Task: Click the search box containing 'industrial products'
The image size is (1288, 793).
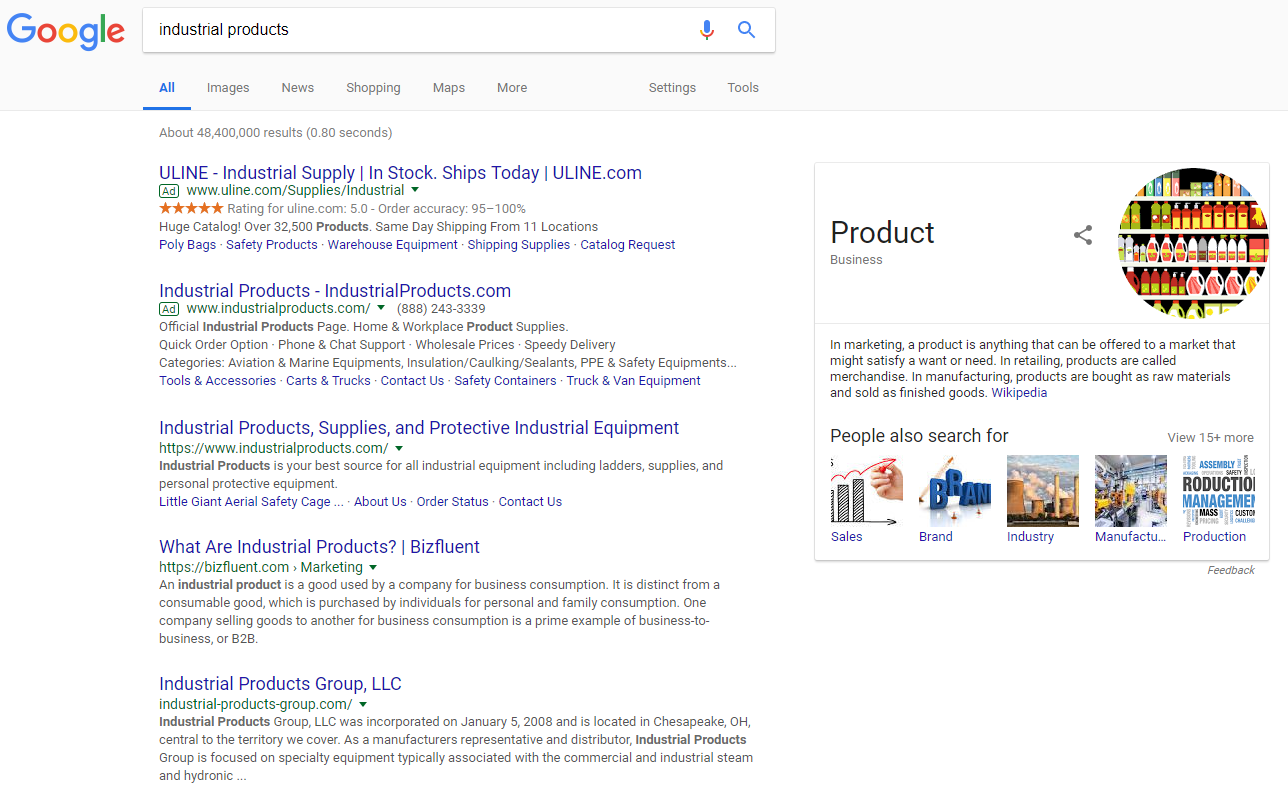Action: tap(459, 30)
